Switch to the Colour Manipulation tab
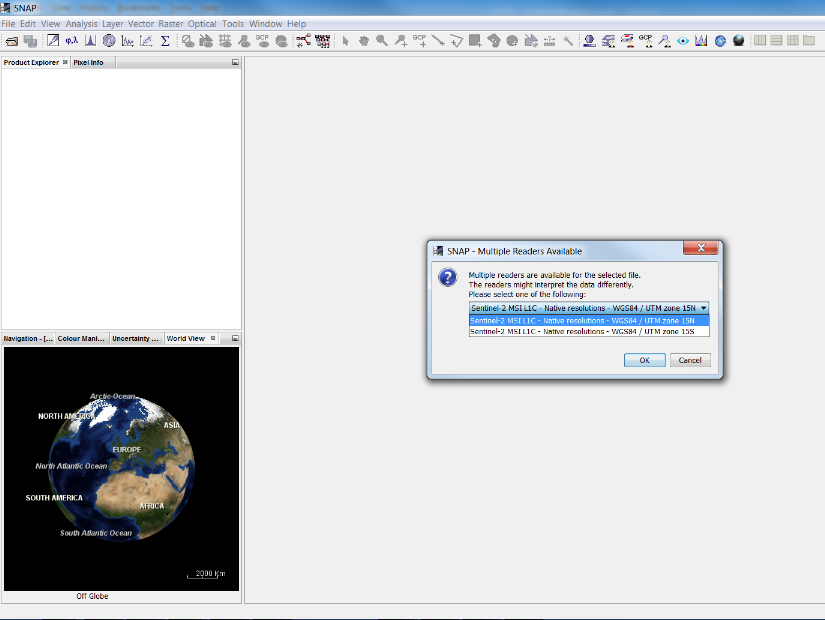825x620 pixels. [81, 338]
